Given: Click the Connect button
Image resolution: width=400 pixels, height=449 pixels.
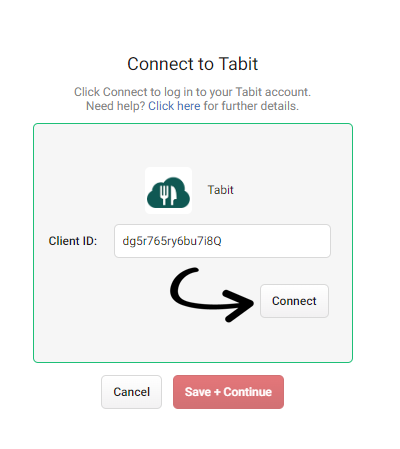Looking at the screenshot, I should click(x=294, y=301).
